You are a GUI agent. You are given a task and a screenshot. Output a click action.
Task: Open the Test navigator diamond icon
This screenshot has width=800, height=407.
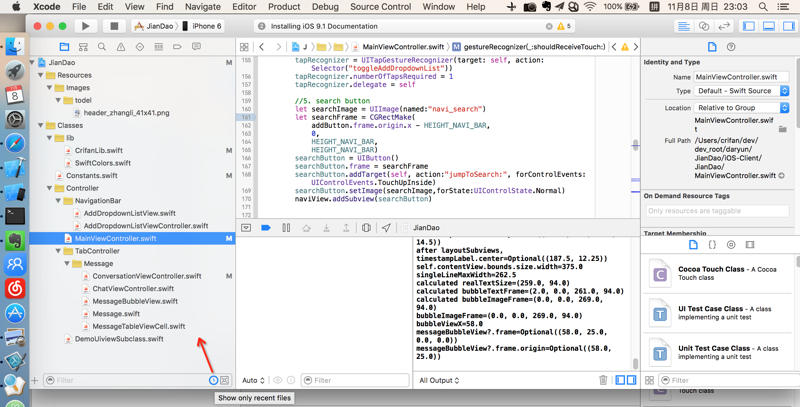click(140, 47)
